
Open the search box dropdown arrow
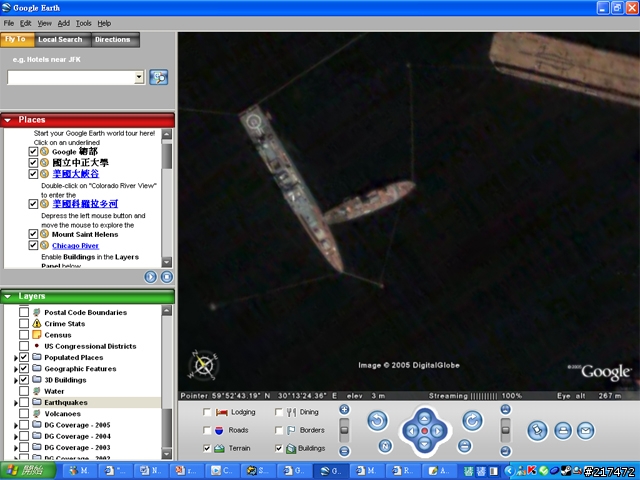pyautogui.click(x=139, y=77)
